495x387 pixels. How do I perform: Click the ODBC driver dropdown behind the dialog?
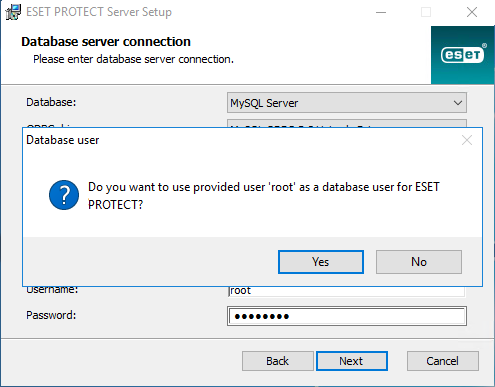[347, 123]
